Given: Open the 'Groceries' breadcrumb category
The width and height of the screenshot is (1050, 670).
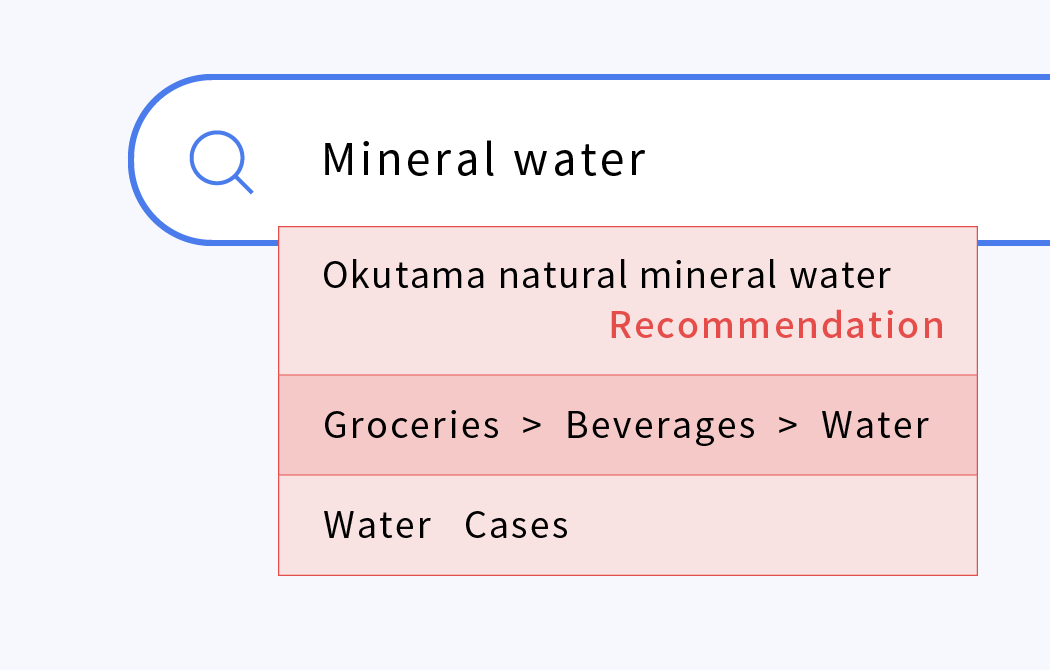Looking at the screenshot, I should (411, 426).
